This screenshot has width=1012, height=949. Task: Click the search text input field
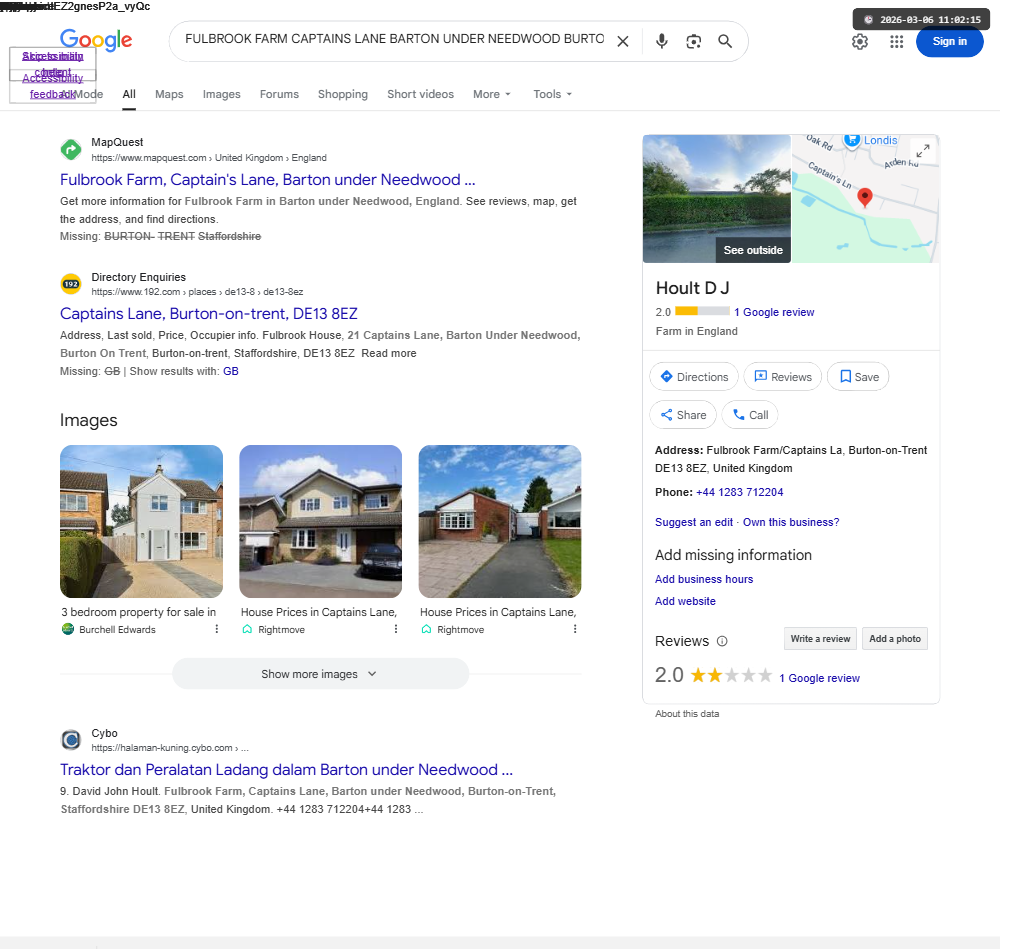coord(394,39)
